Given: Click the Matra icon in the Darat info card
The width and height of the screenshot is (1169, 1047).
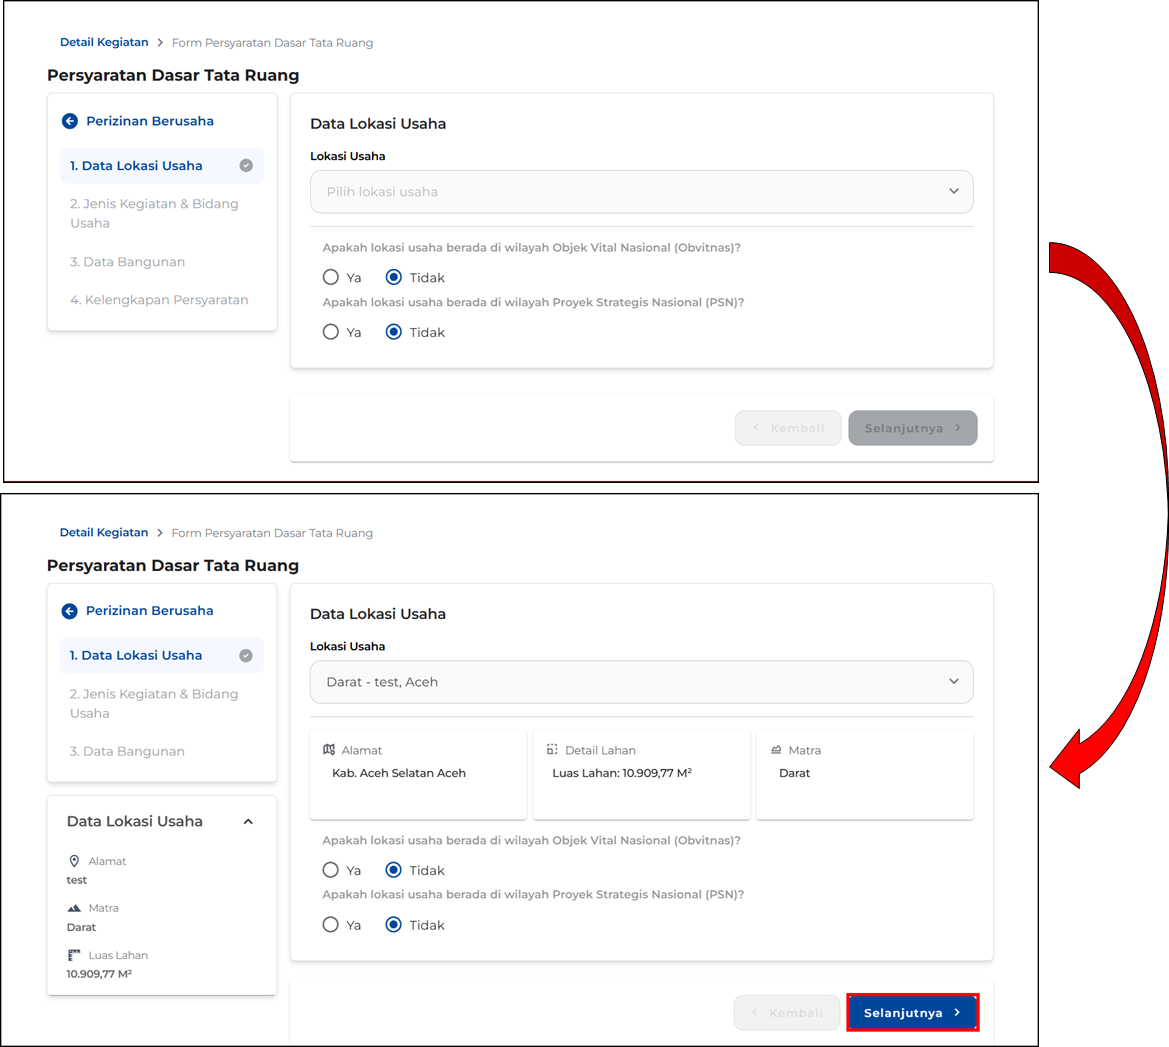Looking at the screenshot, I should 776,750.
